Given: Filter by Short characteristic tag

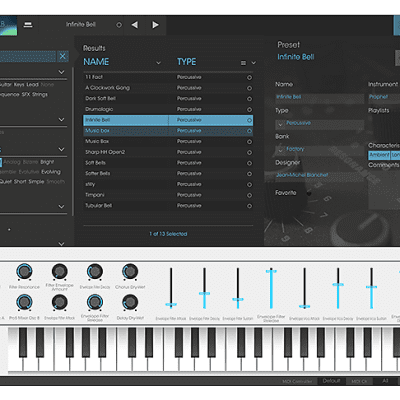Looking at the screenshot, I should click(x=20, y=182).
